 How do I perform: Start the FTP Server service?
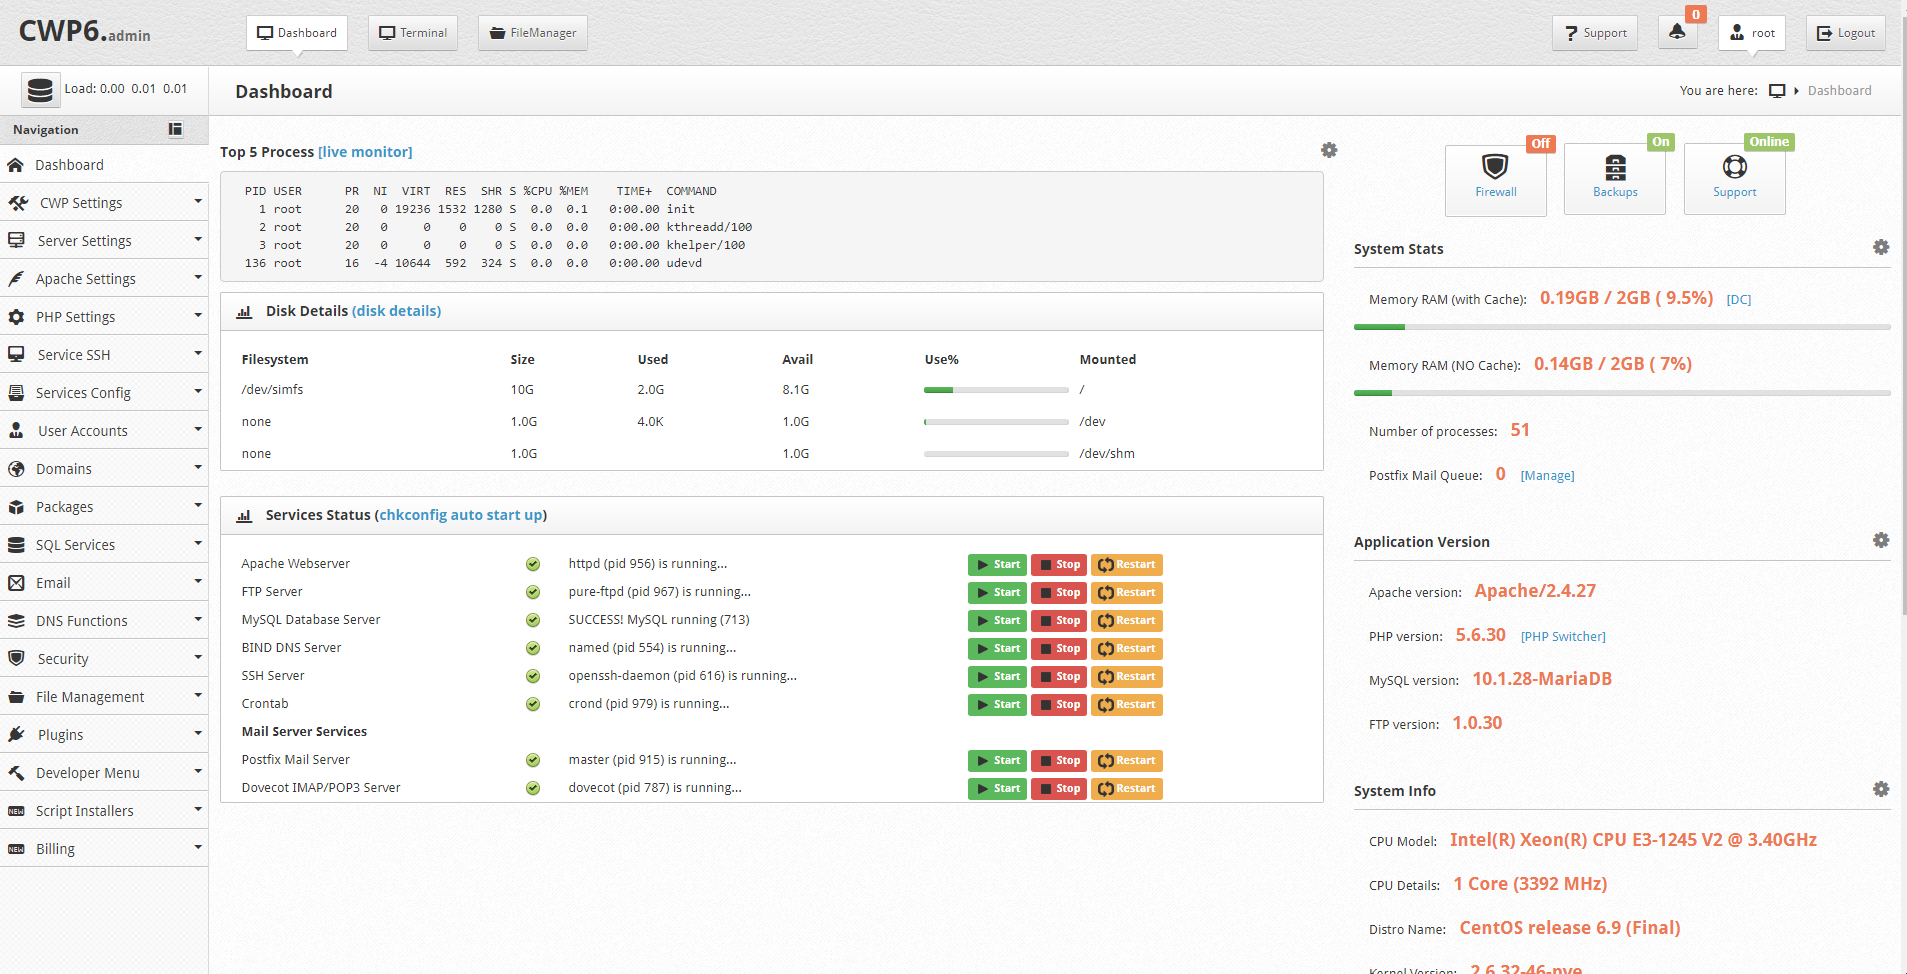click(x=997, y=593)
